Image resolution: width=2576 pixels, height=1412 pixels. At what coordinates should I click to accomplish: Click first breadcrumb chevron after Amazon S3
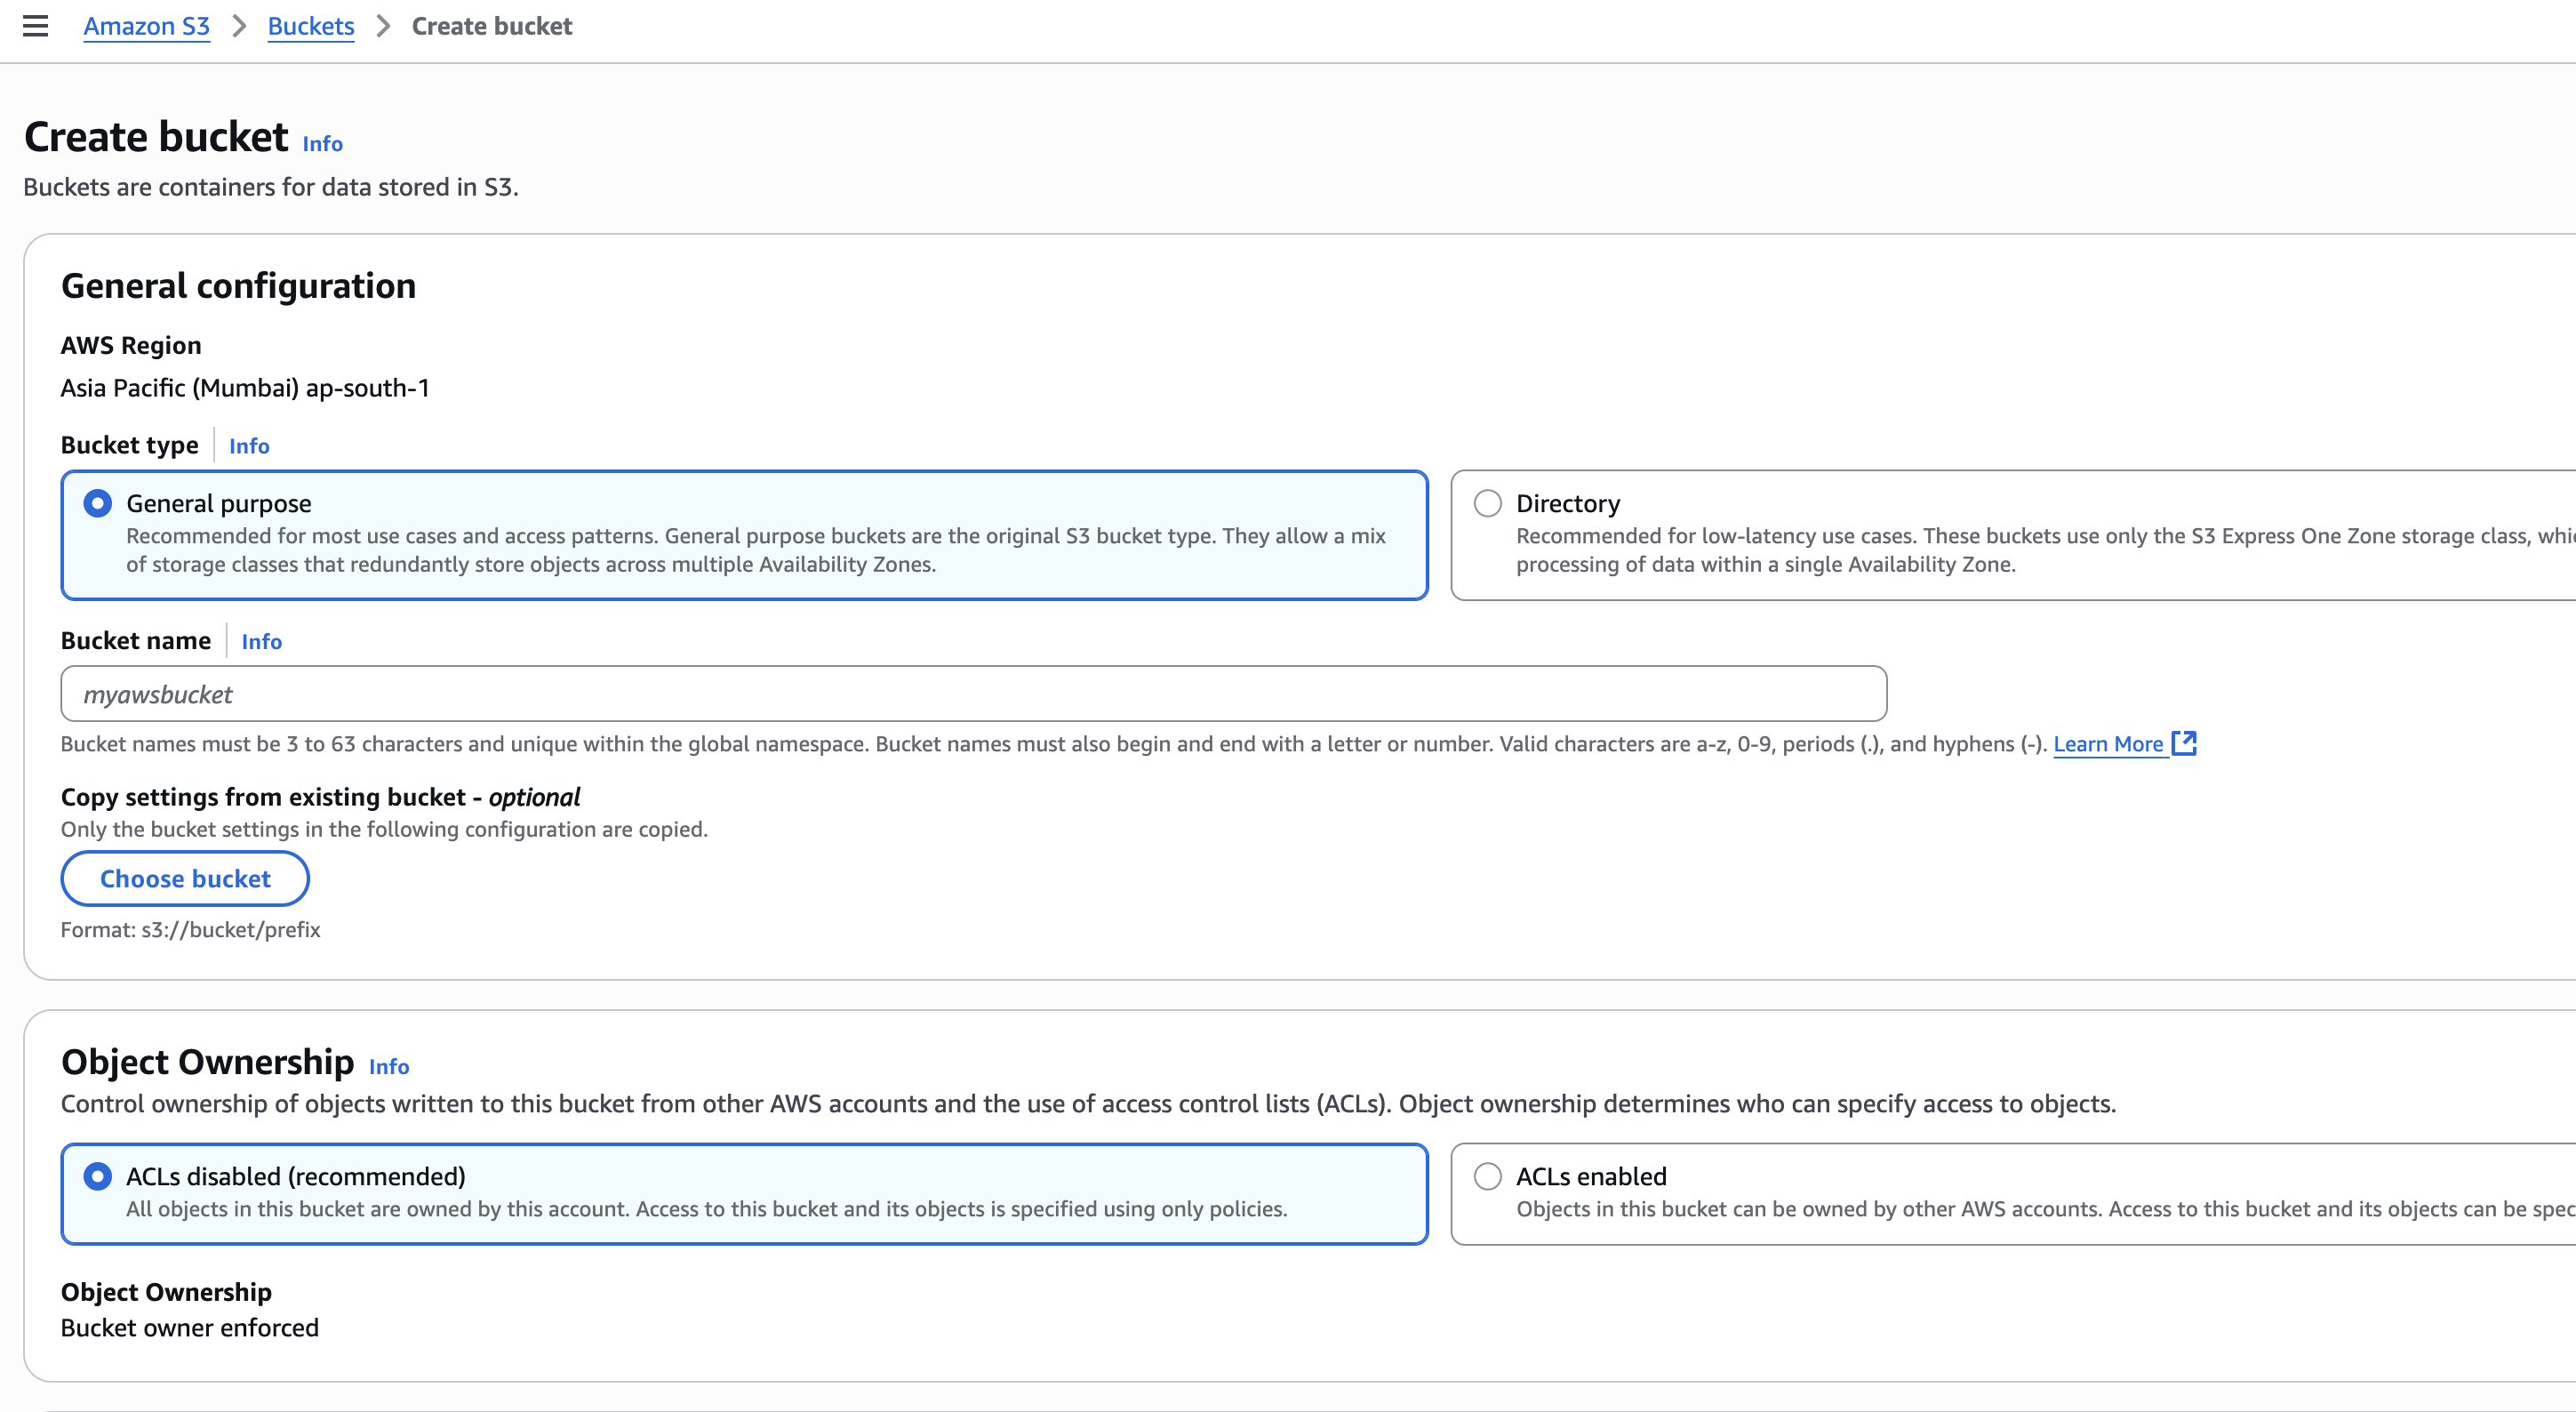tap(239, 26)
